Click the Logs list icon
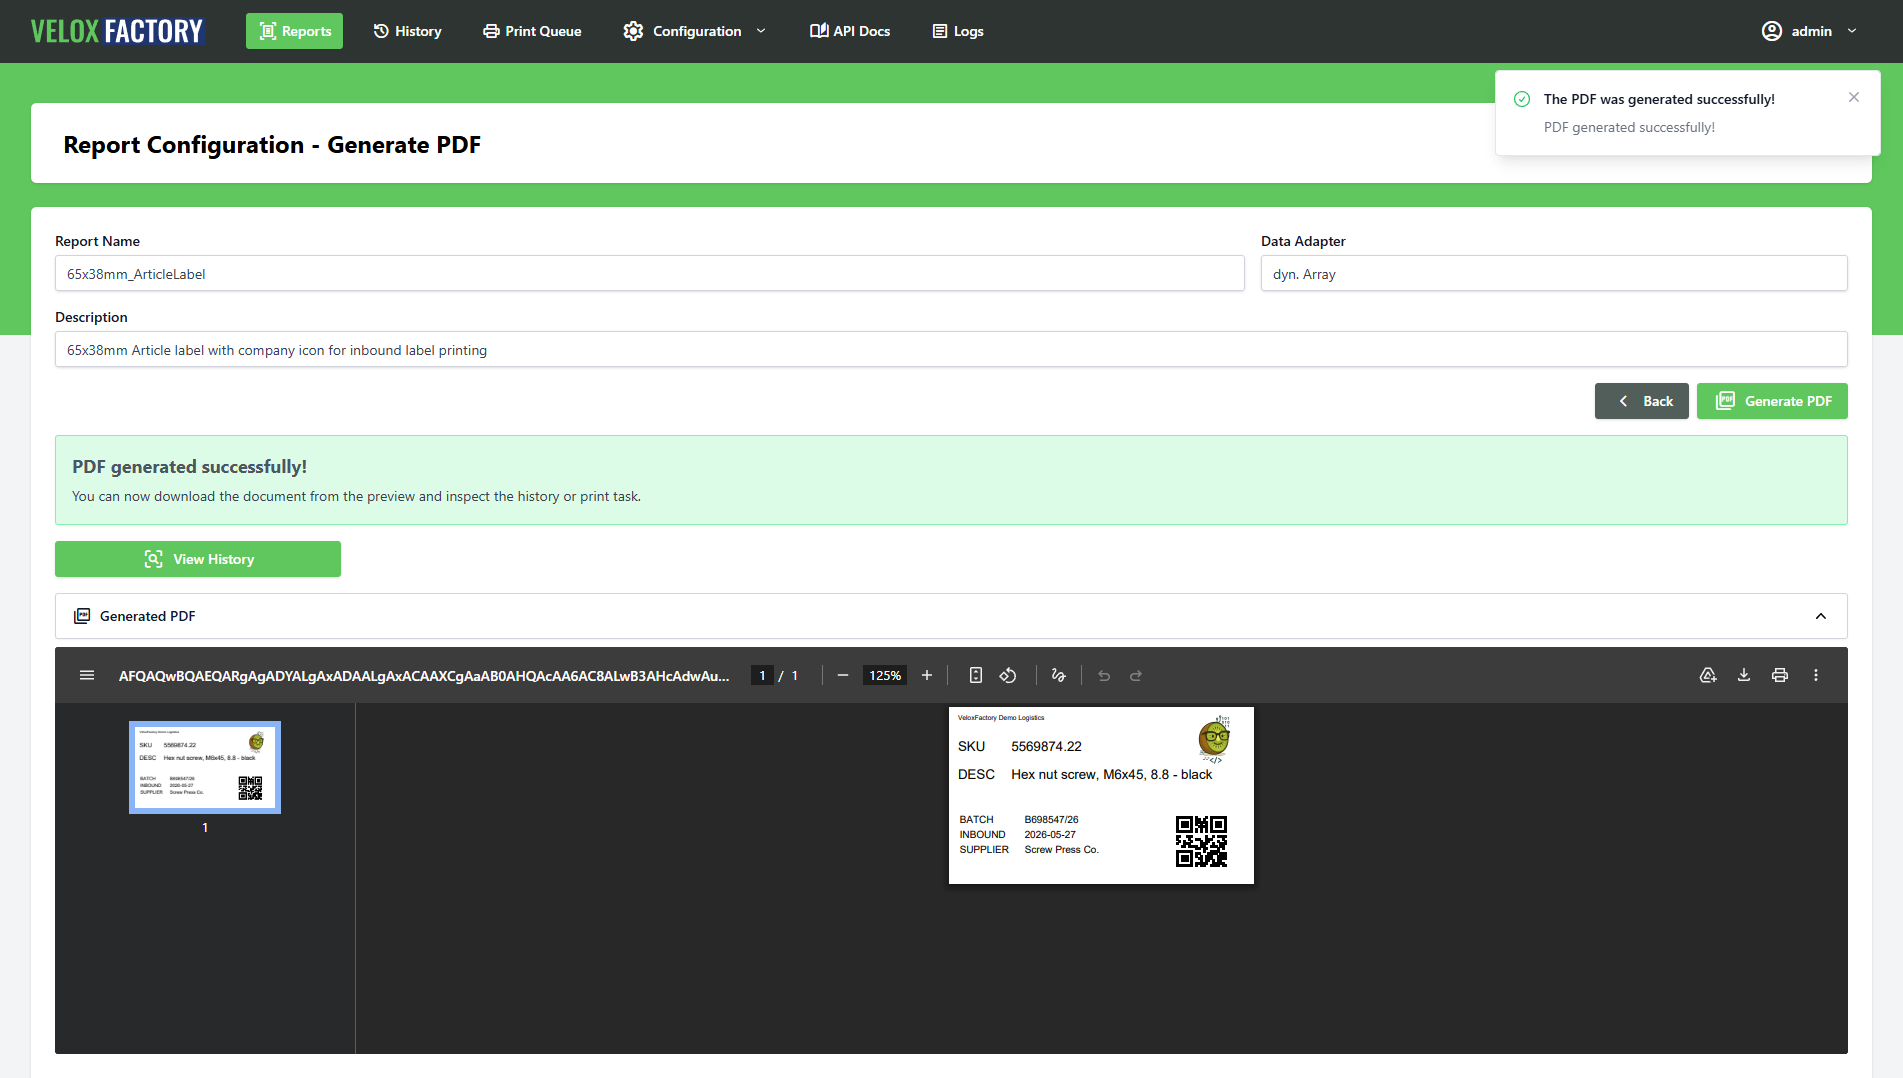Image resolution: width=1903 pixels, height=1078 pixels. pyautogui.click(x=940, y=31)
